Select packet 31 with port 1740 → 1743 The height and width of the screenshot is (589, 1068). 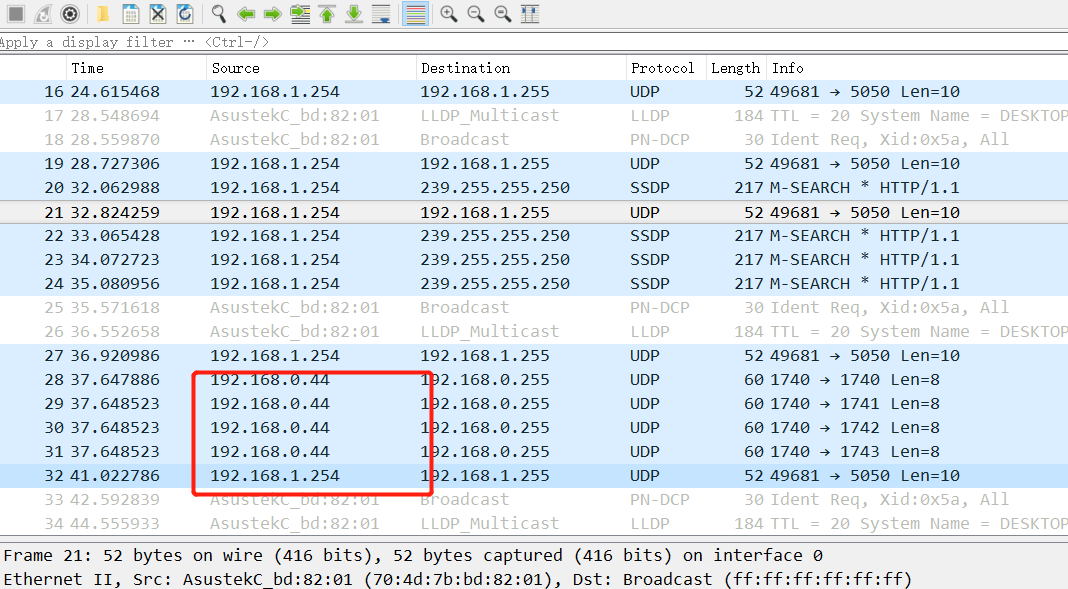[x=534, y=451]
